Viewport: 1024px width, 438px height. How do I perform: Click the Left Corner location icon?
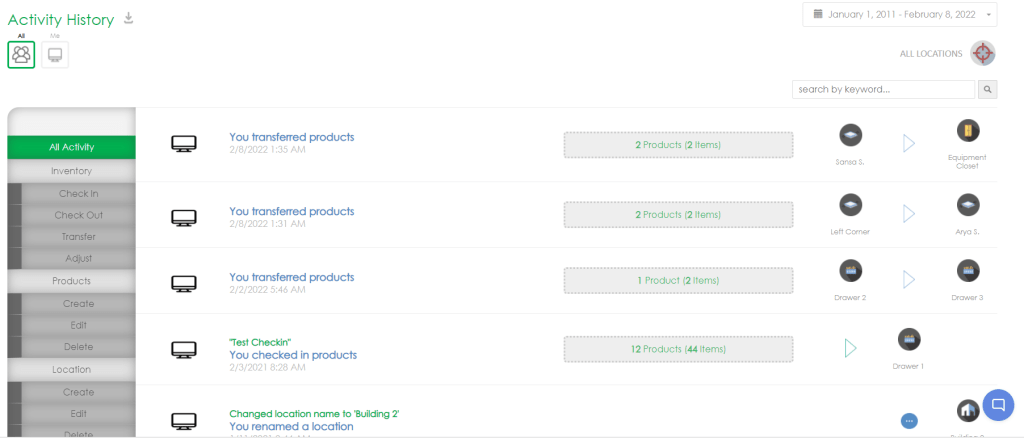pyautogui.click(x=850, y=205)
